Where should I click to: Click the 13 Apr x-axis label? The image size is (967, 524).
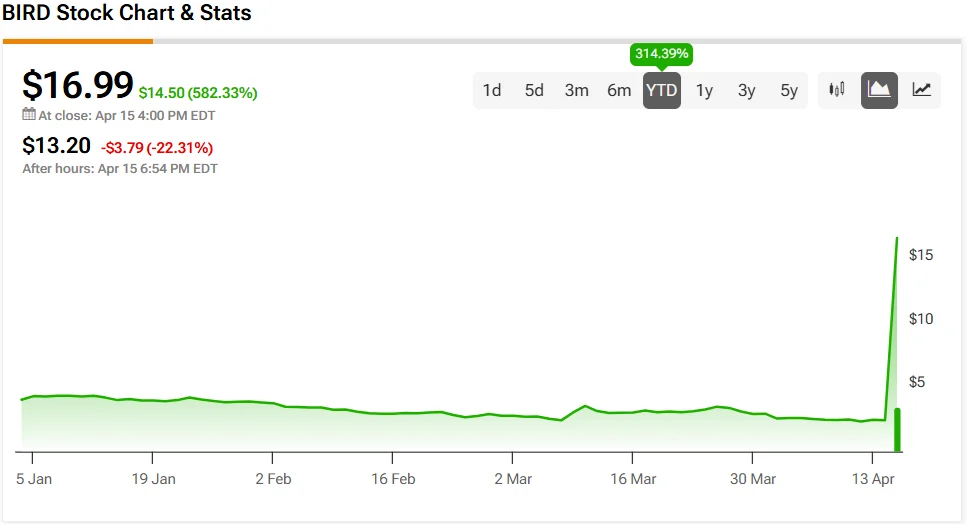[x=873, y=479]
